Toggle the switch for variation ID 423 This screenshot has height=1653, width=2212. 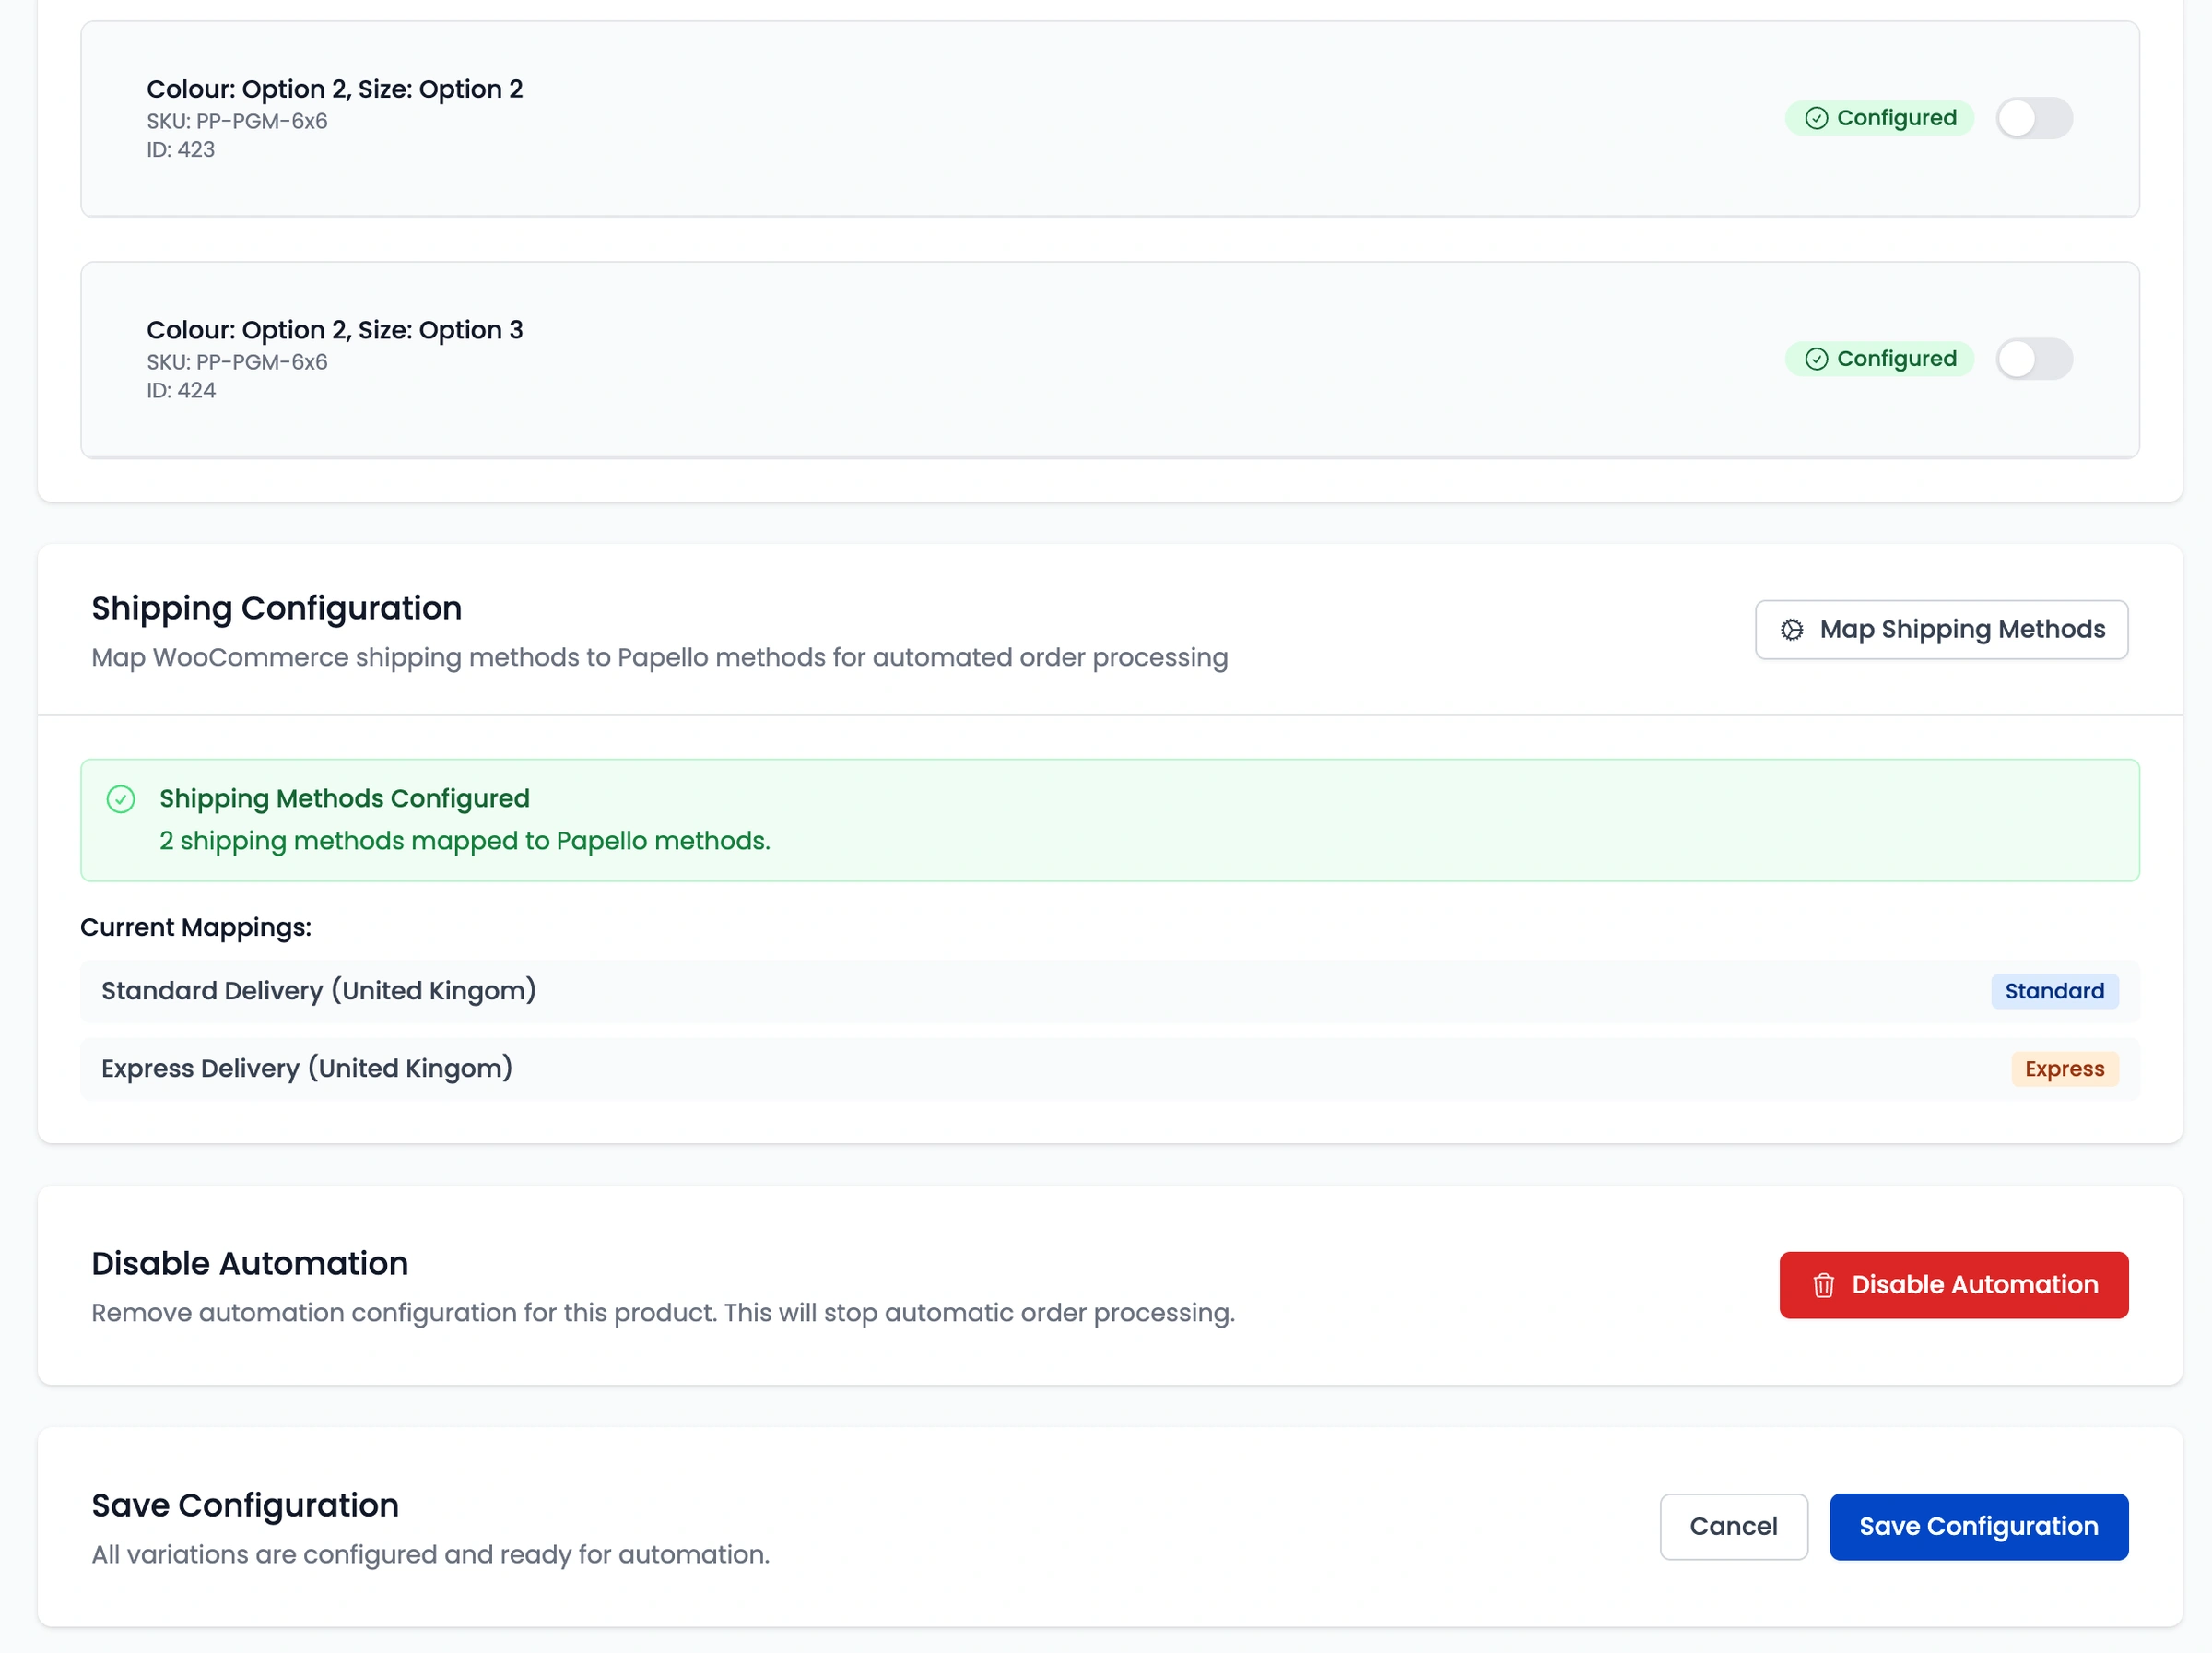pyautogui.click(x=2033, y=118)
